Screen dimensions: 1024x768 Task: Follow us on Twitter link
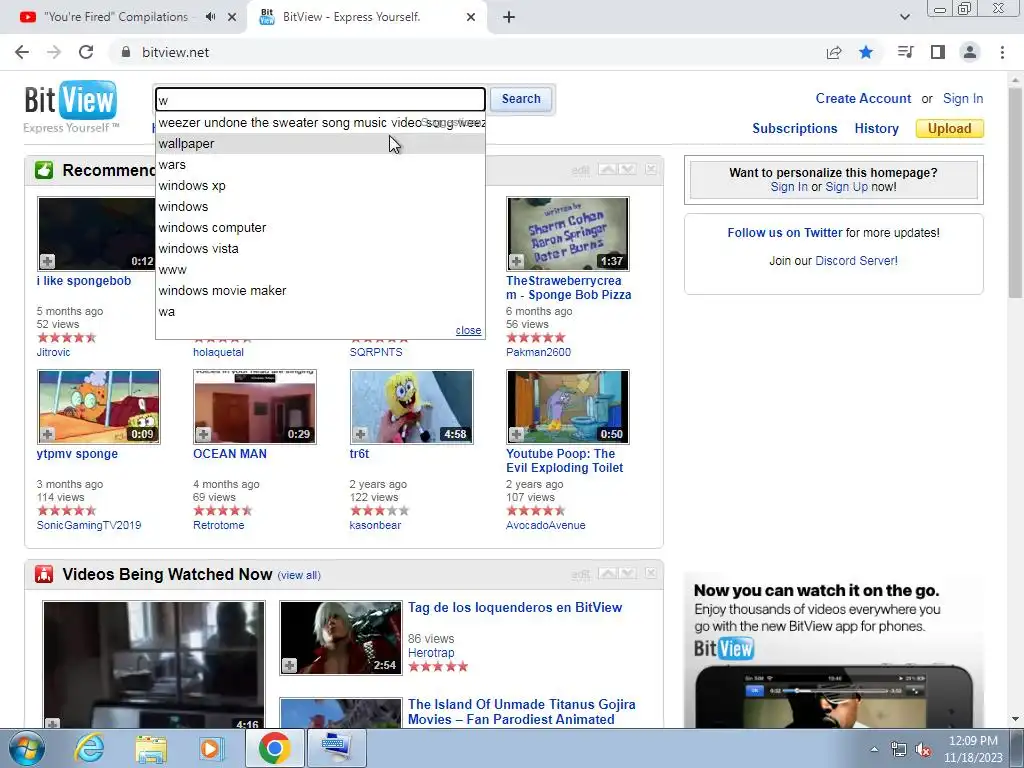pyautogui.click(x=784, y=232)
